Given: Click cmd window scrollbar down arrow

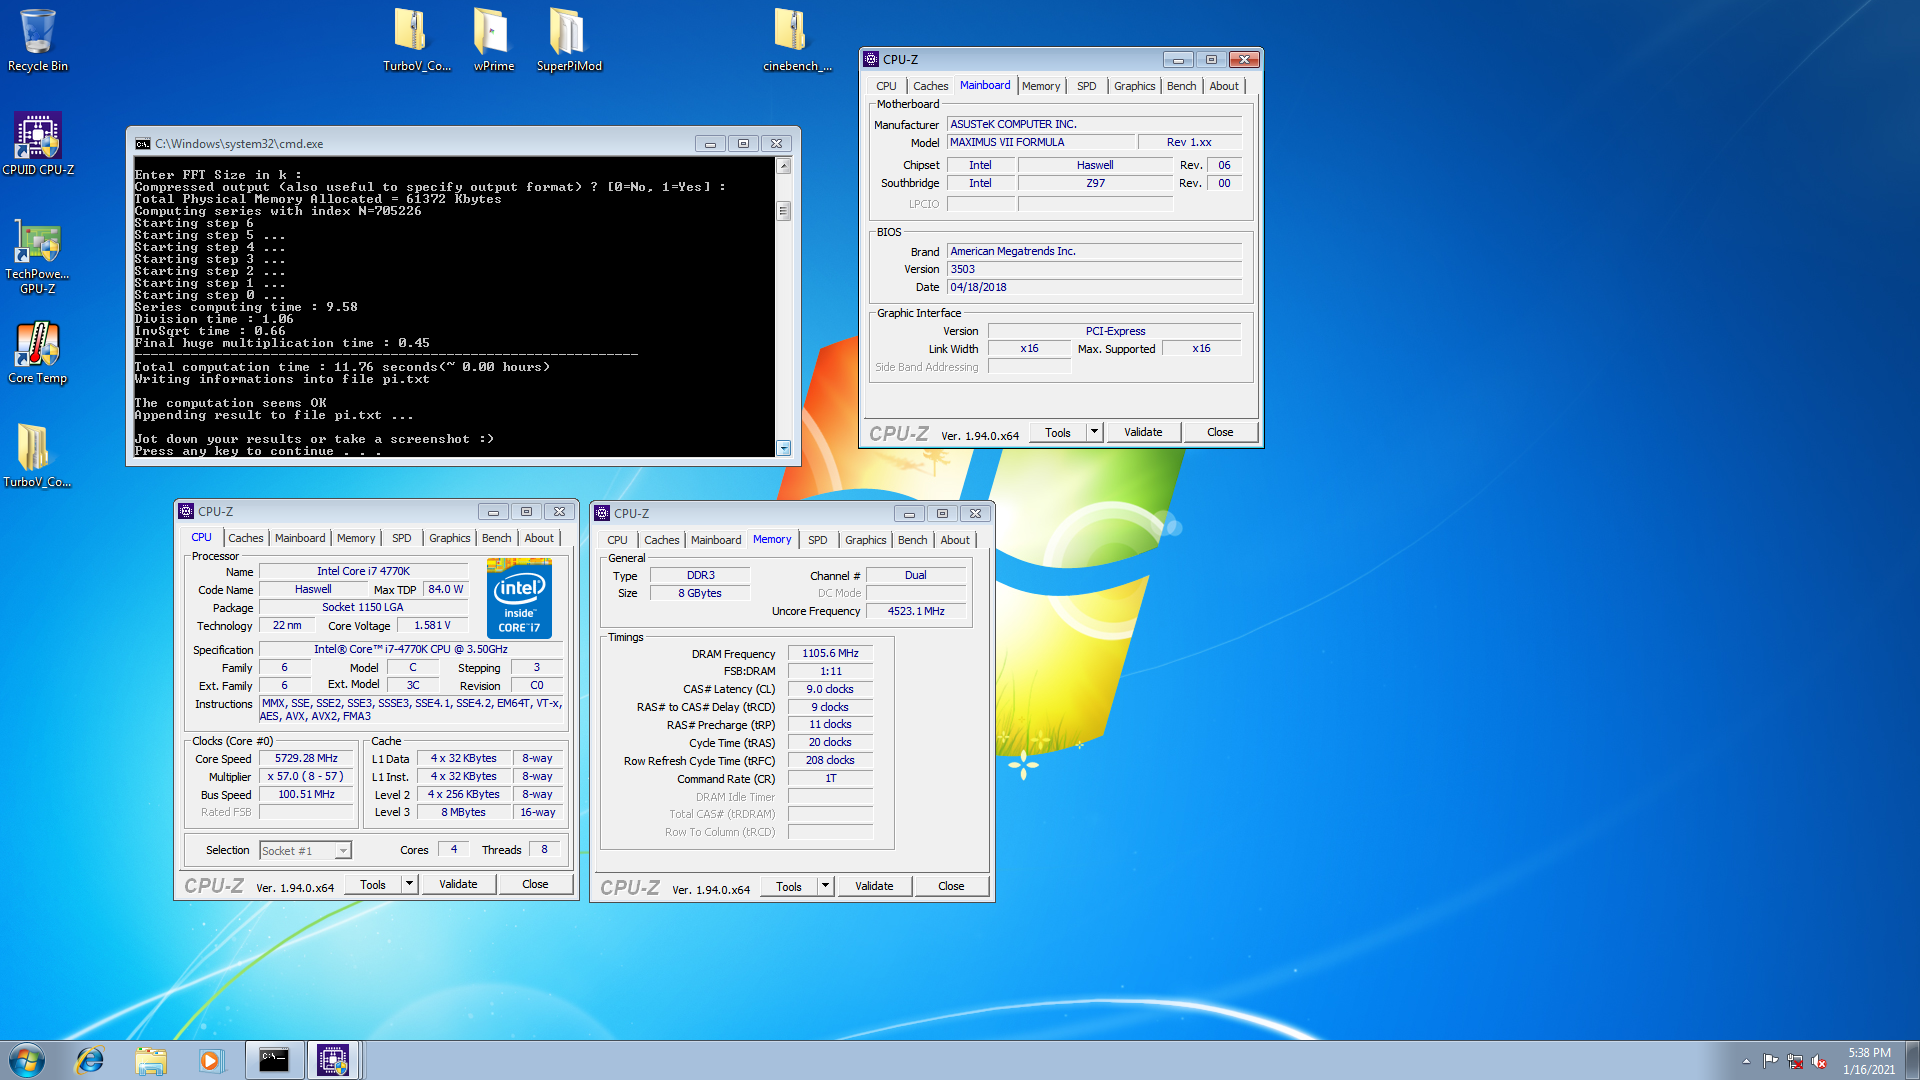Looking at the screenshot, I should (784, 448).
